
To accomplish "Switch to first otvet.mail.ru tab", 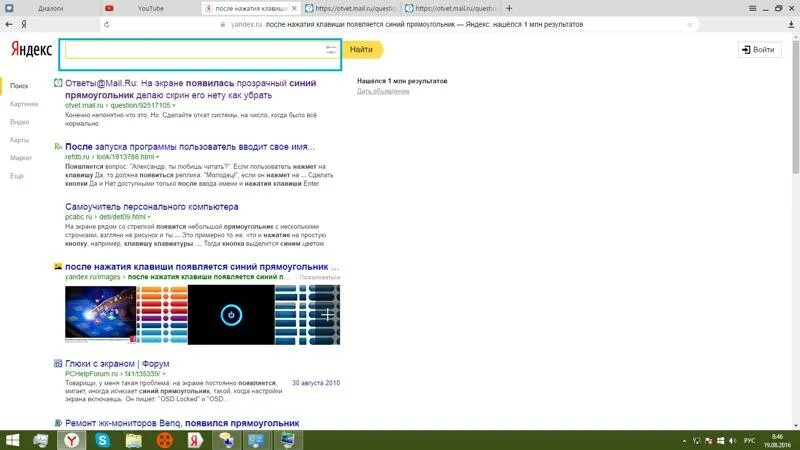I will [351, 8].
